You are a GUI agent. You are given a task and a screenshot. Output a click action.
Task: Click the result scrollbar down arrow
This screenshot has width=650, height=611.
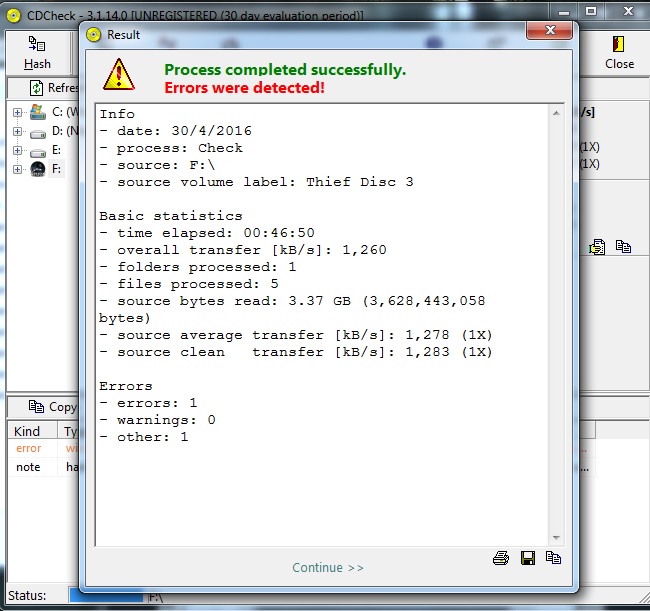(x=555, y=538)
